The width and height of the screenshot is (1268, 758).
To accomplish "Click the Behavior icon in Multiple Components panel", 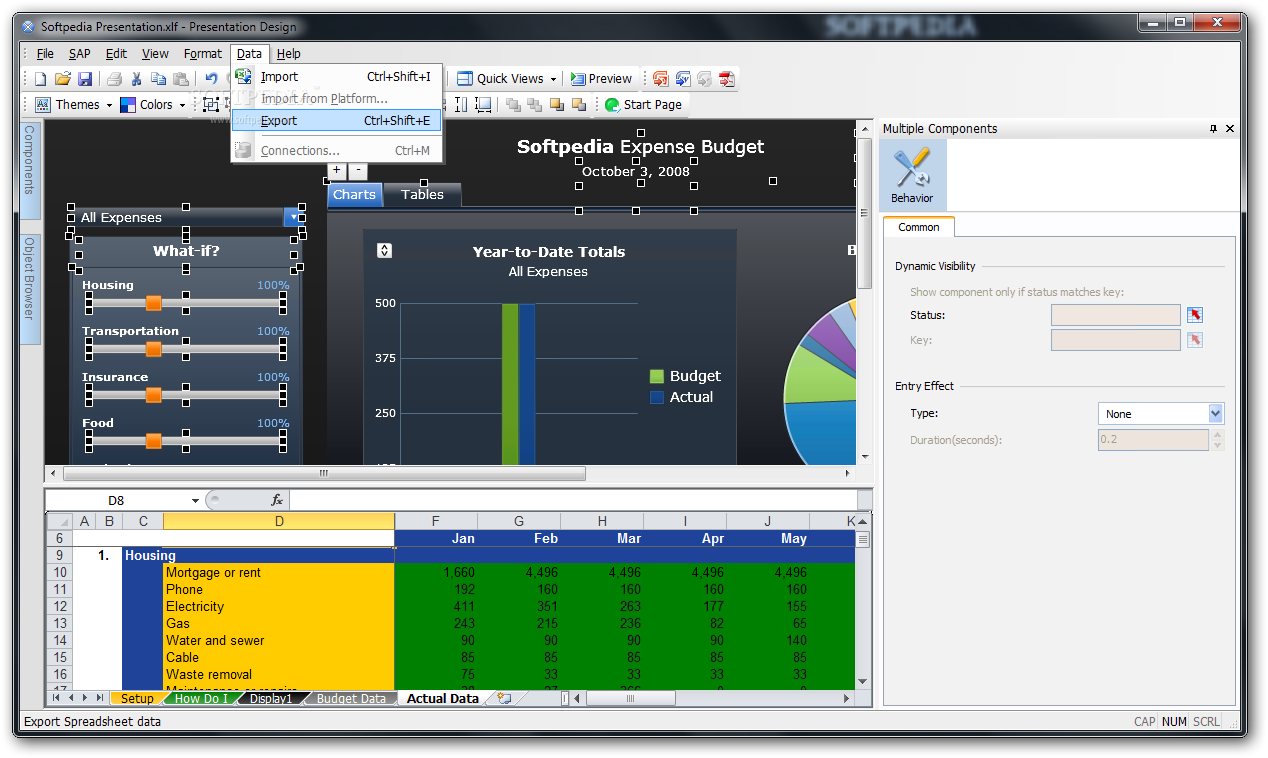I will point(912,175).
